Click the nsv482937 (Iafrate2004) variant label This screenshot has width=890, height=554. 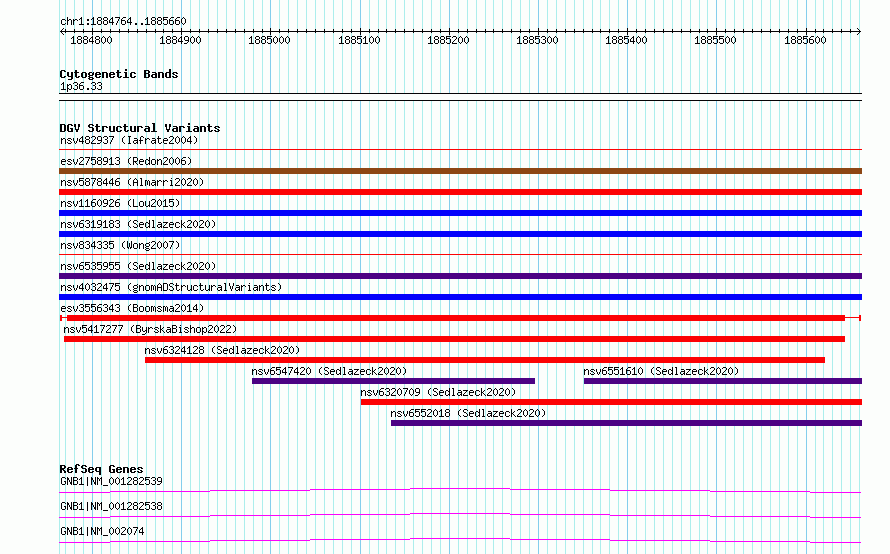tap(129, 140)
